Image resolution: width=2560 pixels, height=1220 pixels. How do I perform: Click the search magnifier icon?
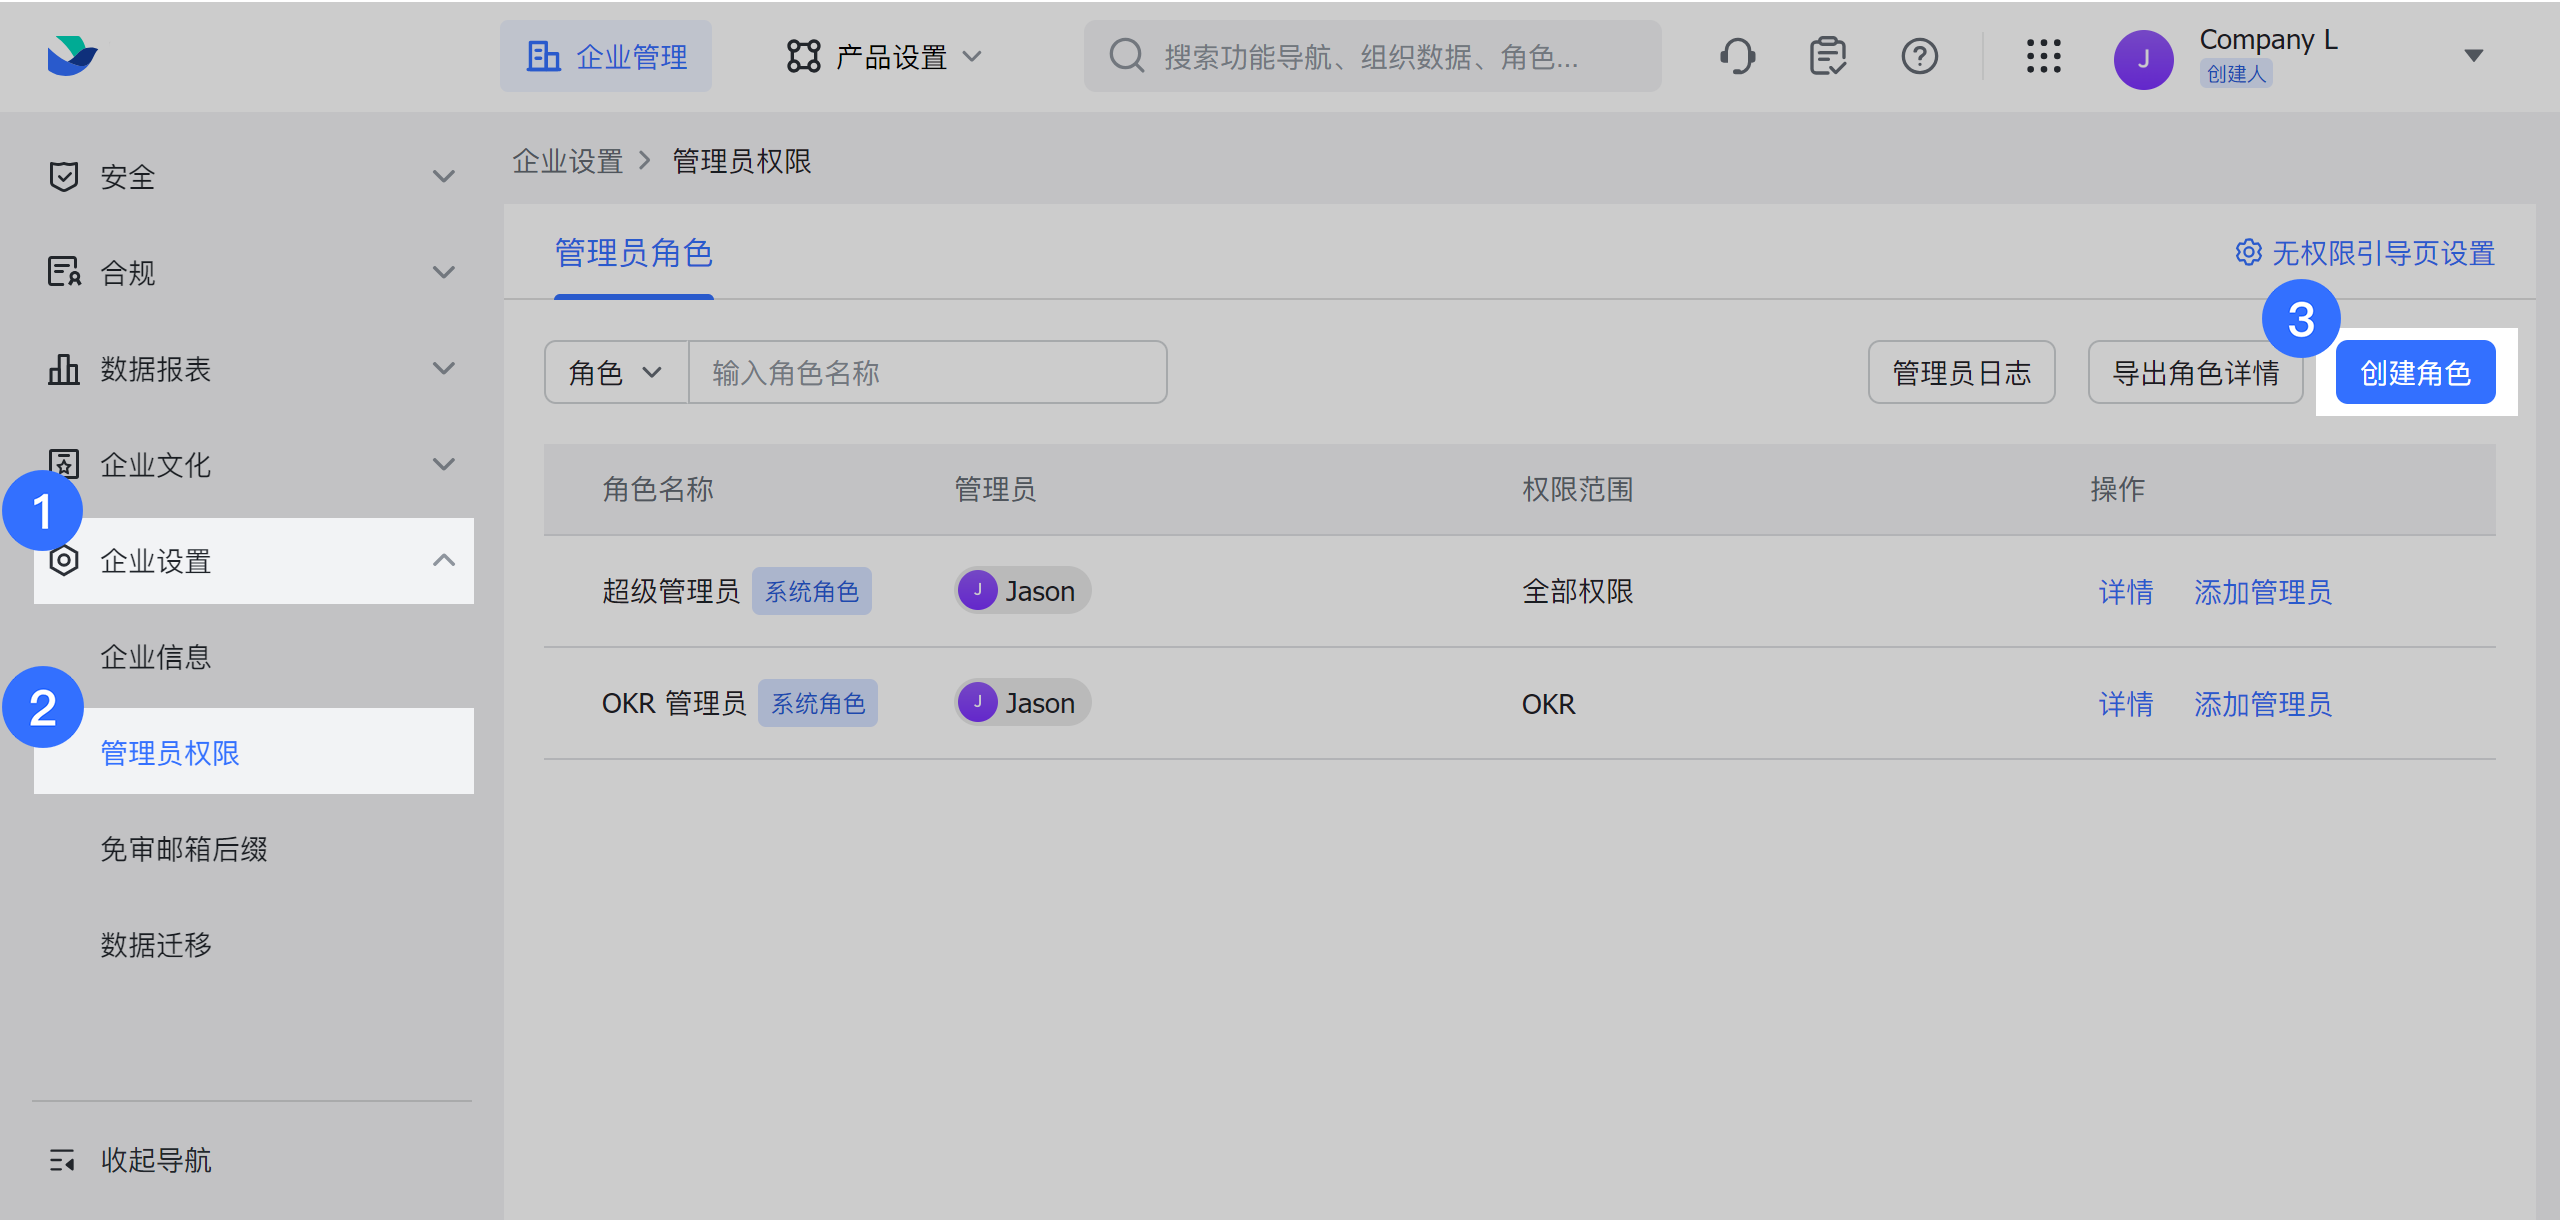click(x=1127, y=56)
